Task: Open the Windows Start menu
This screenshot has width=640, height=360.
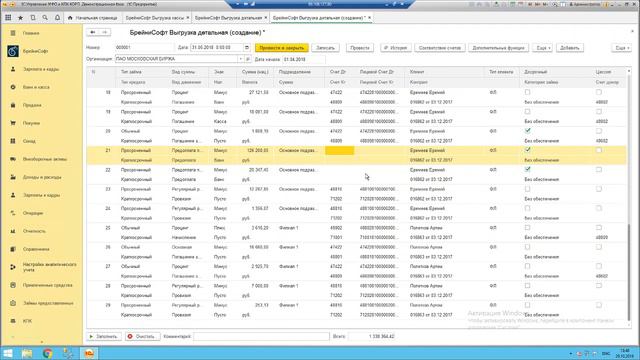Action: pyautogui.click(x=8, y=353)
